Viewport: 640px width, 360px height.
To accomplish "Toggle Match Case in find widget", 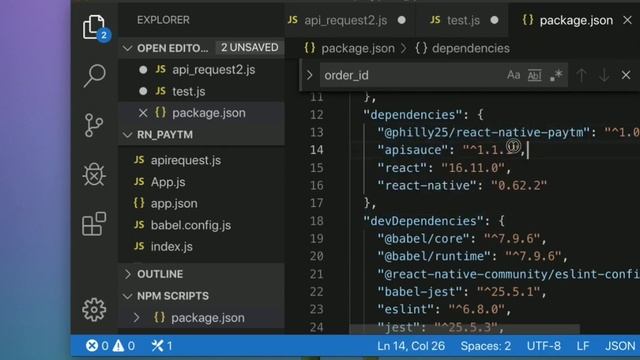I will [513, 75].
